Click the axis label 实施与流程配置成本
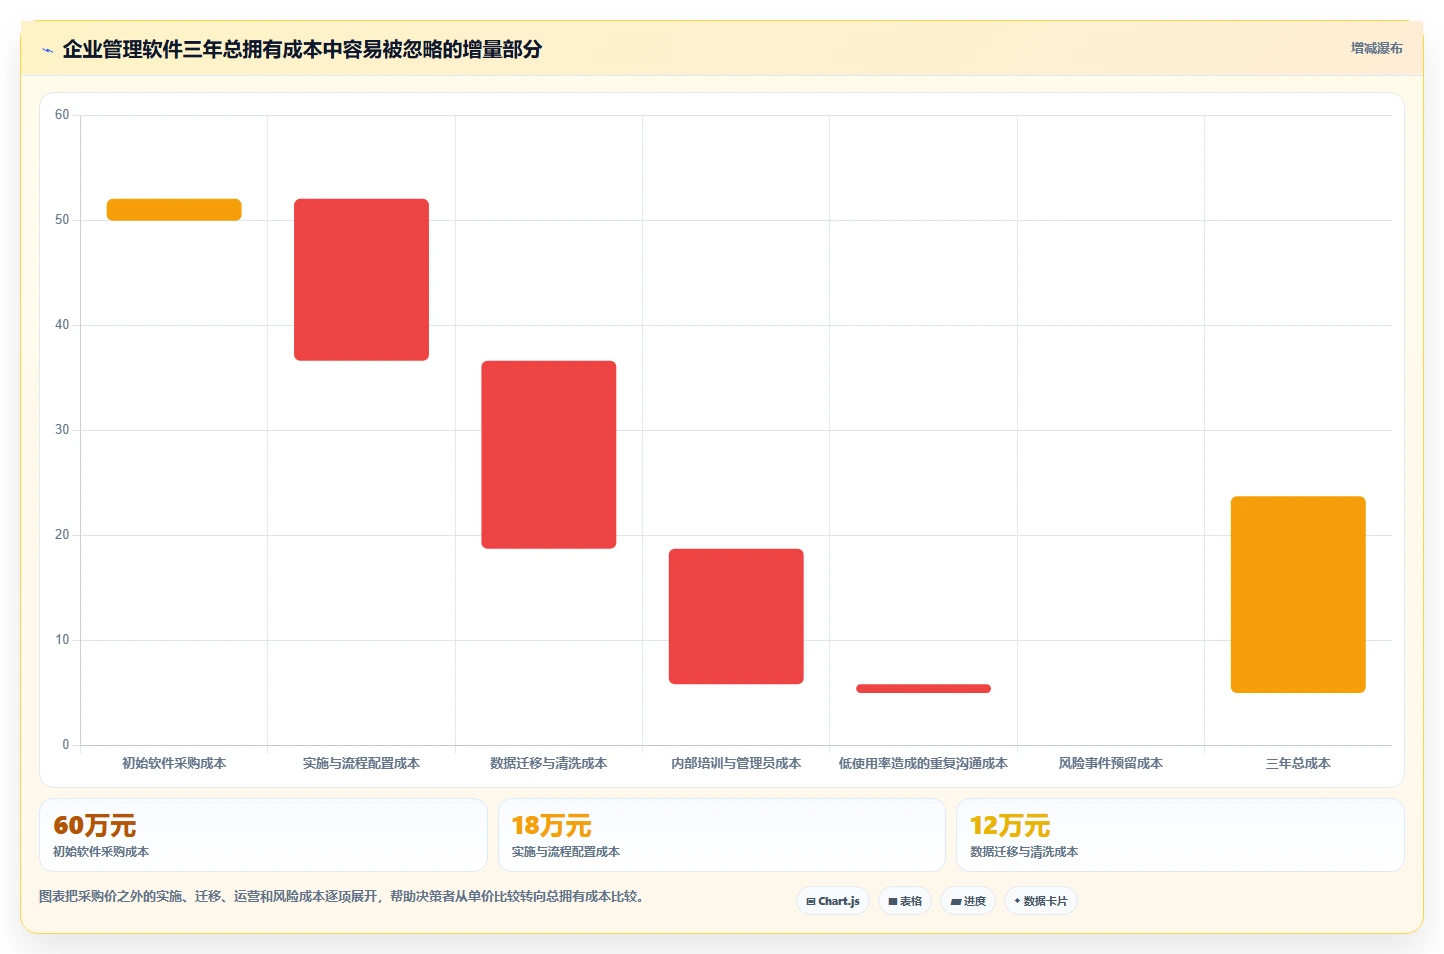This screenshot has height=954, width=1444. [361, 763]
